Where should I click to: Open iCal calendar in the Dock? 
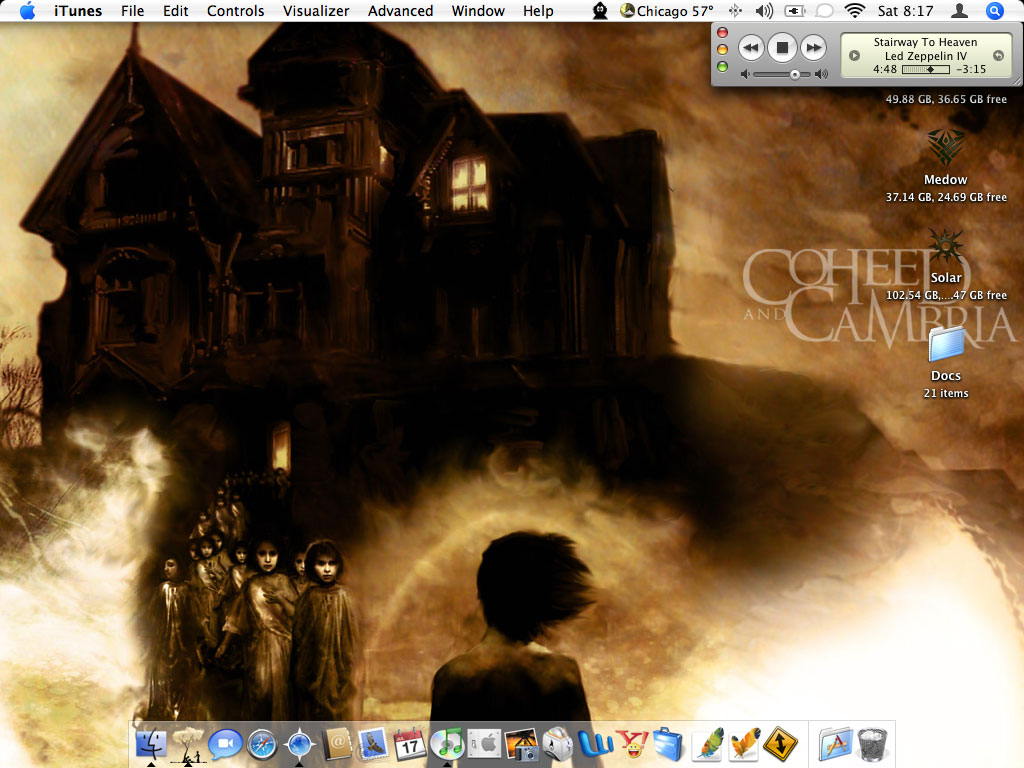click(x=410, y=744)
